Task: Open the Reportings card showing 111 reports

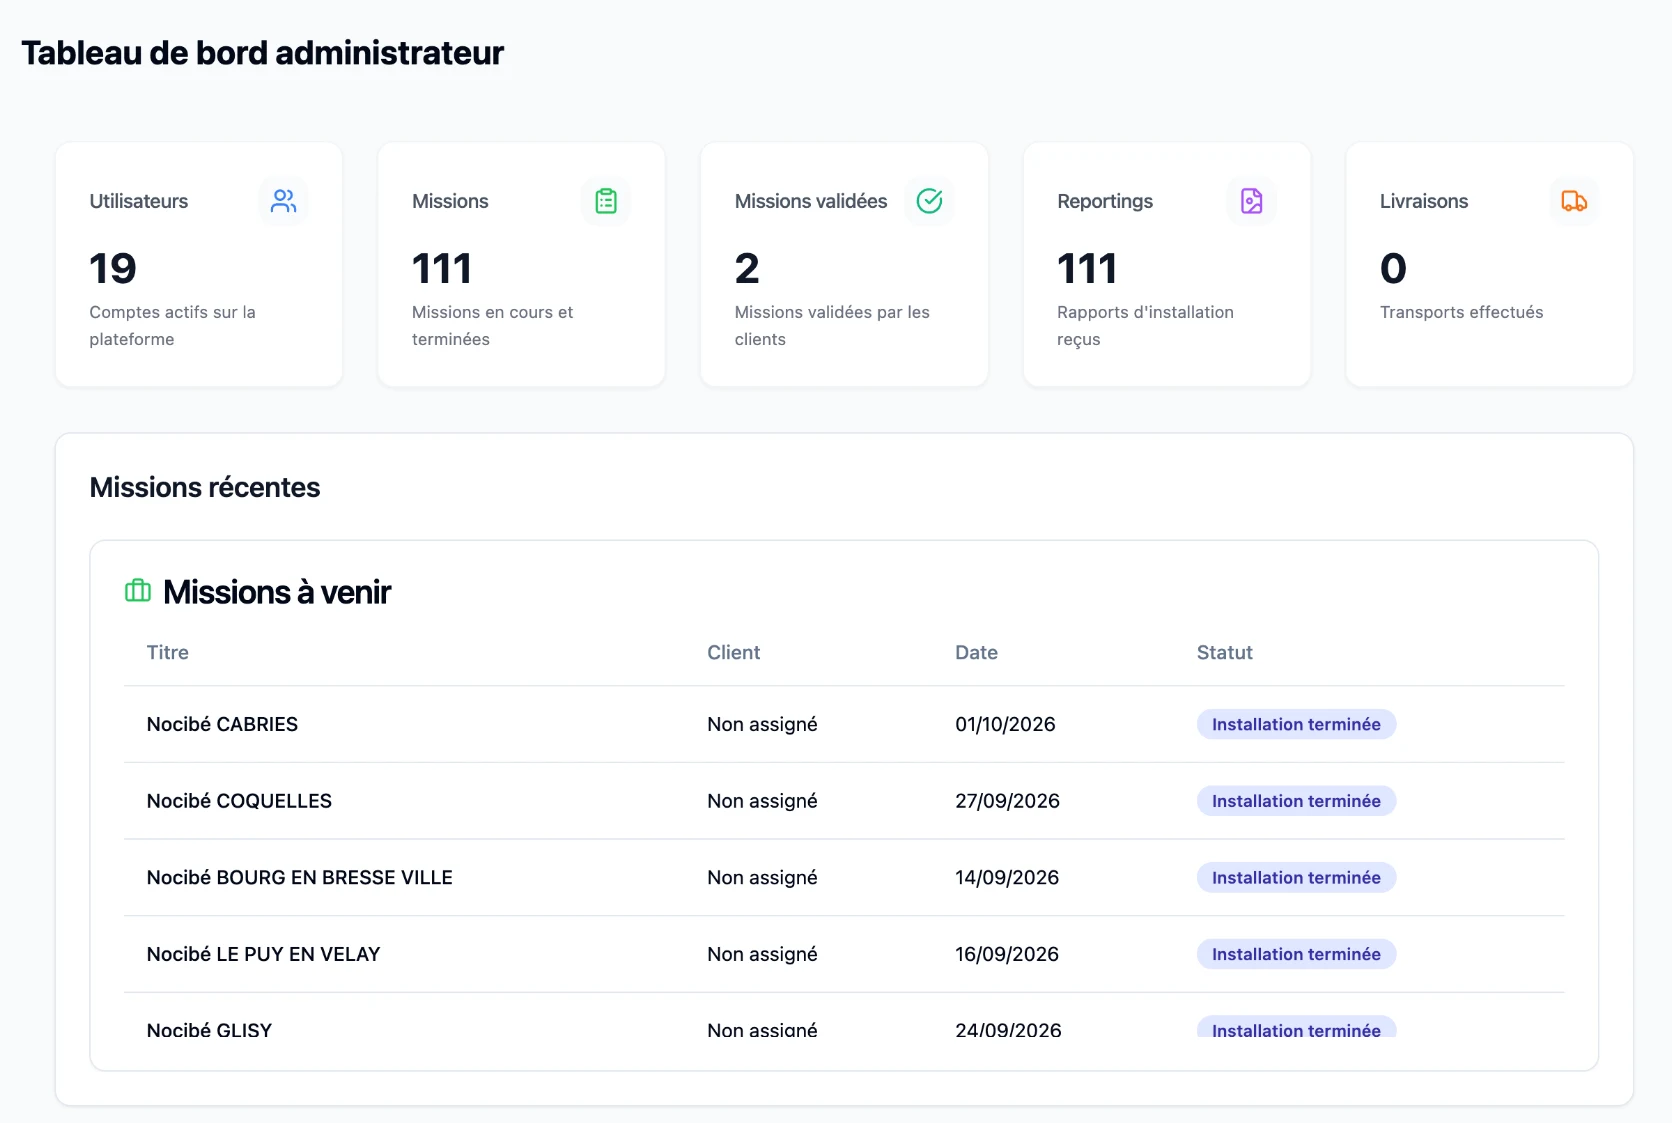Action: pyautogui.click(x=1167, y=264)
